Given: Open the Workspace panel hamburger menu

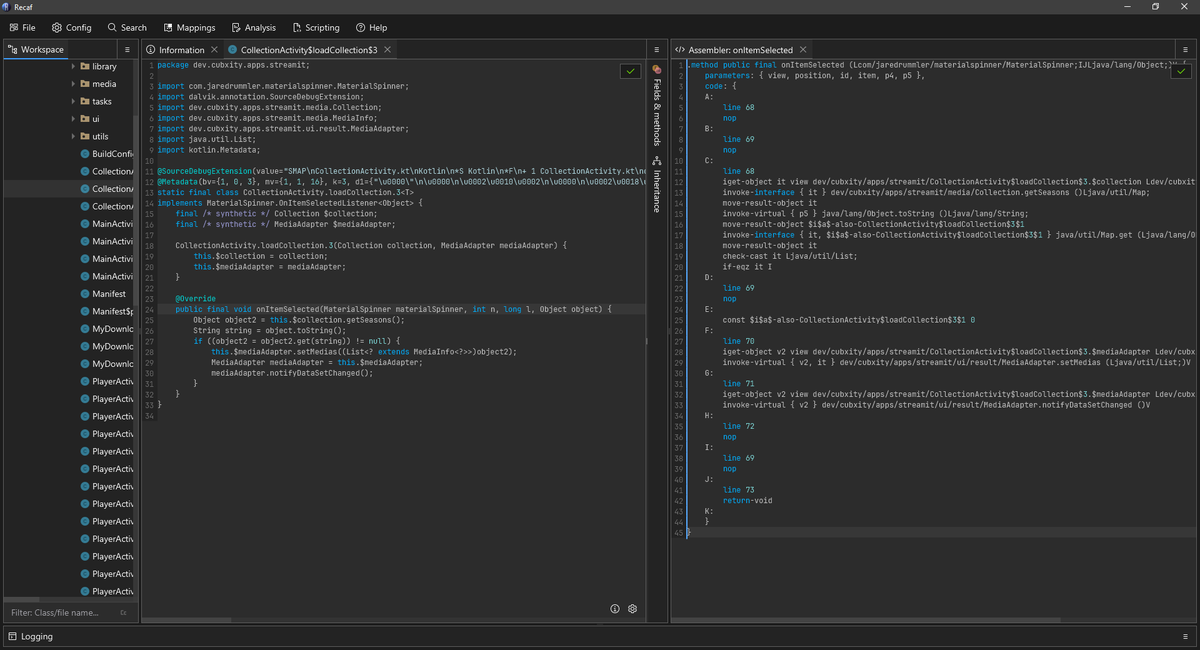Looking at the screenshot, I should pos(127,49).
